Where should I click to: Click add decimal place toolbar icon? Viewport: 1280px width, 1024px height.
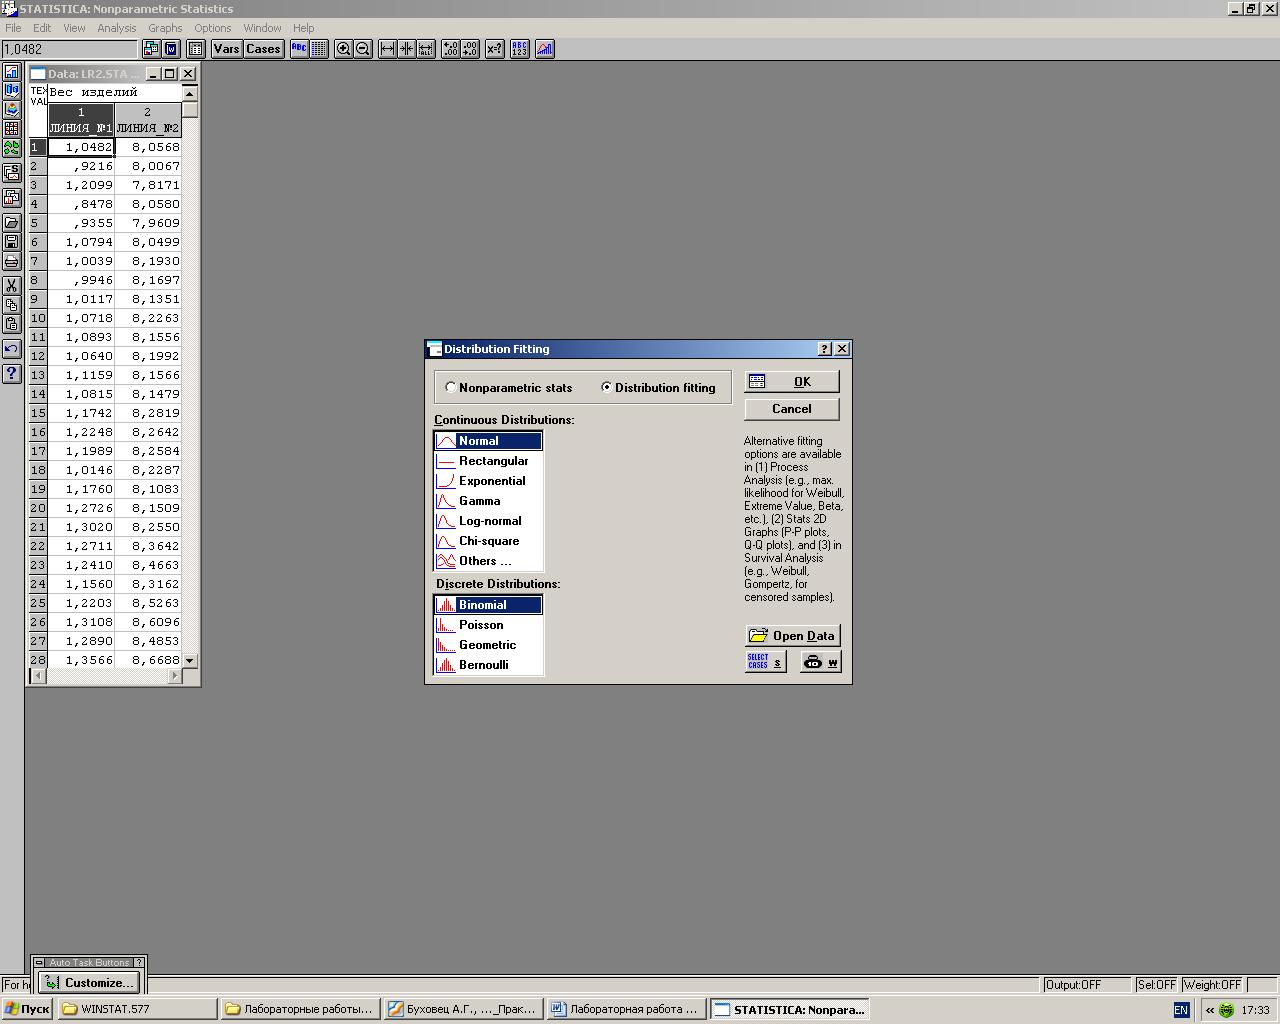(x=451, y=49)
